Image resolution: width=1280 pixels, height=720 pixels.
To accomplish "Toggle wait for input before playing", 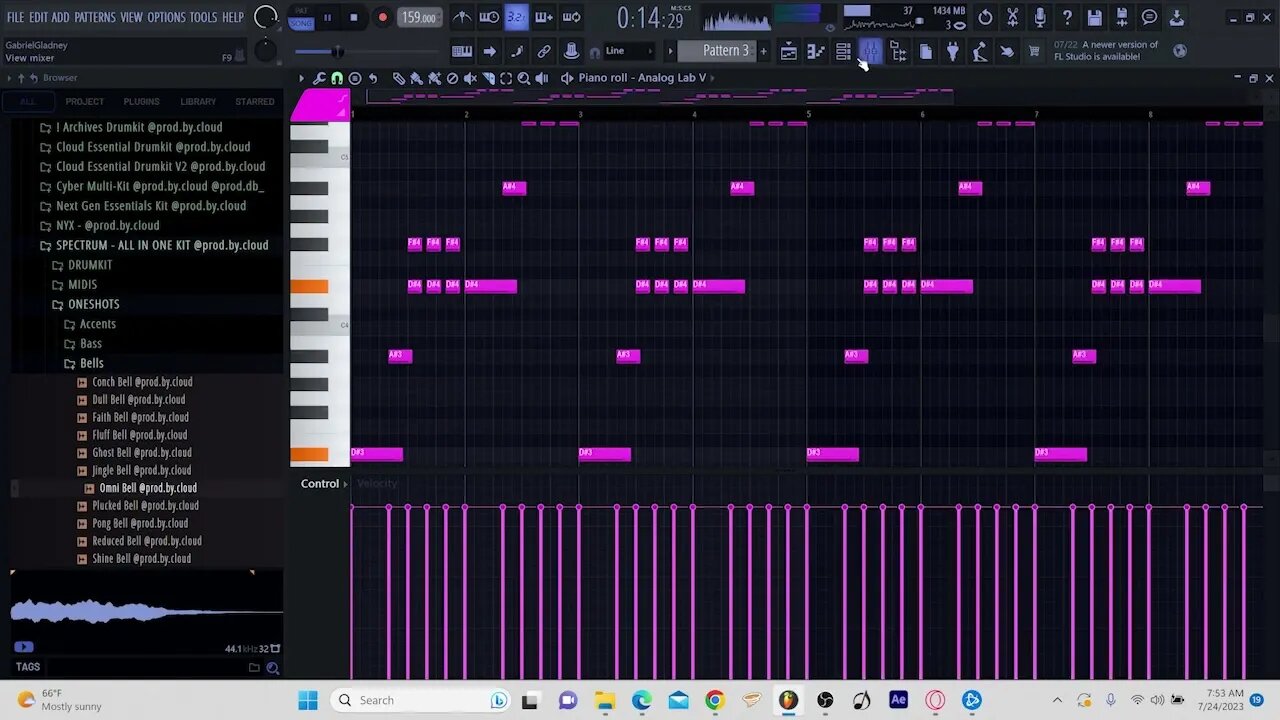I will 489,17.
